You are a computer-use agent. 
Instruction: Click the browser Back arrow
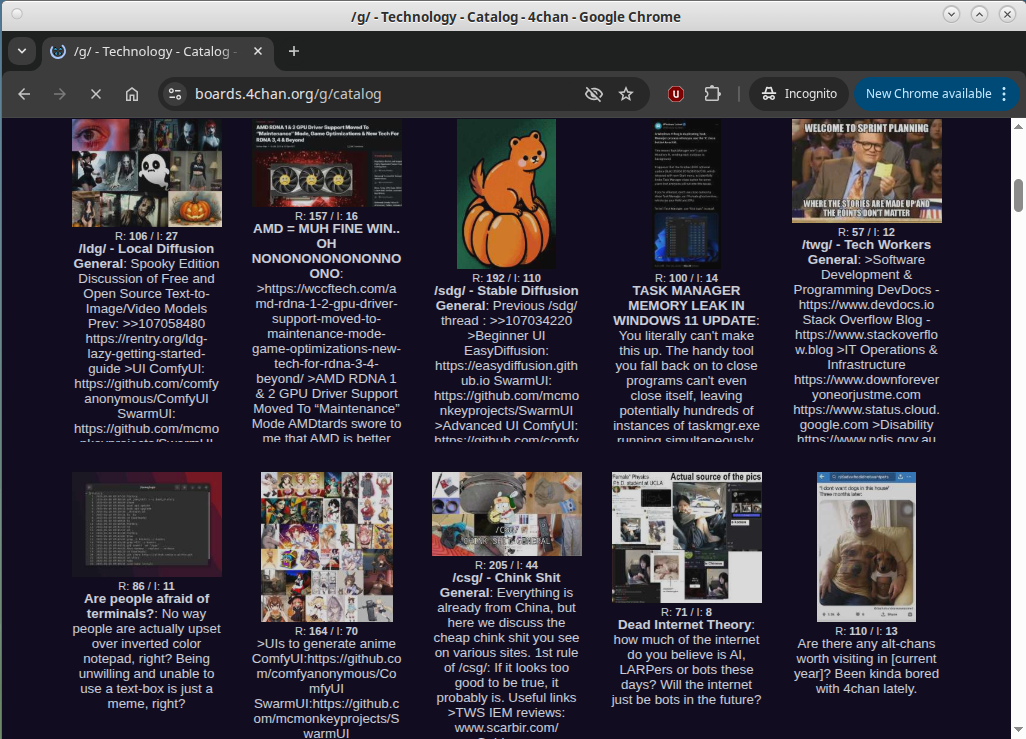click(x=24, y=94)
